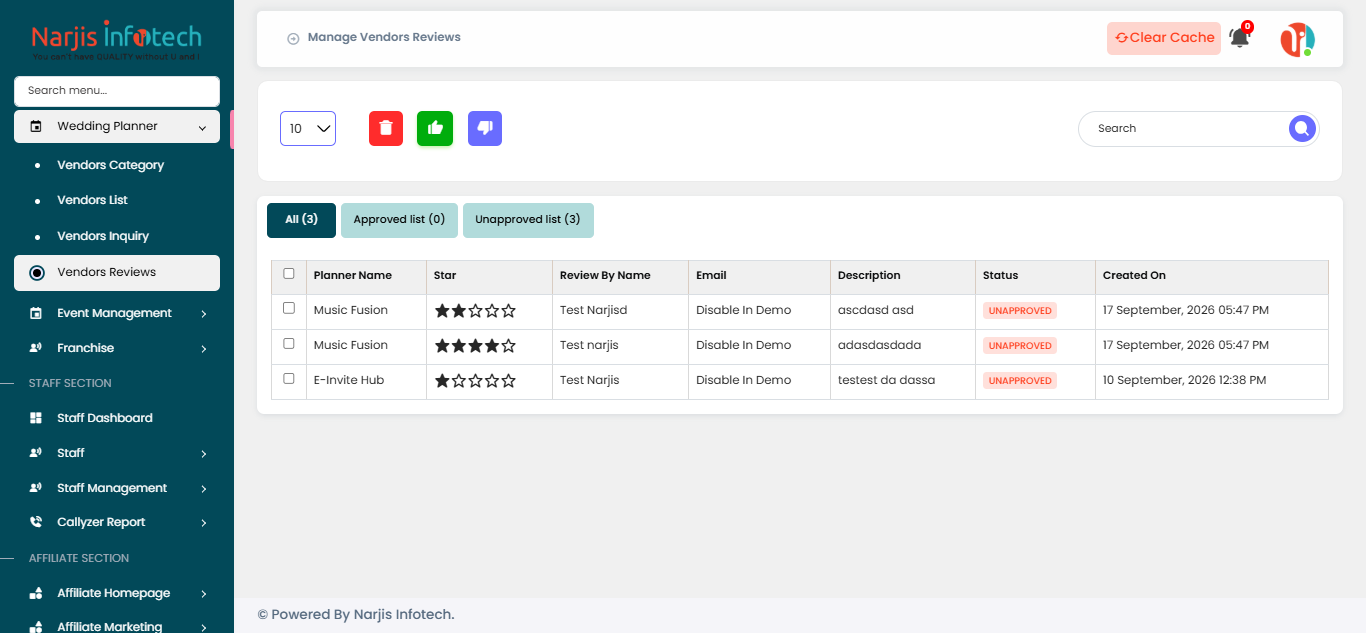Click the search magnifier icon button
The width and height of the screenshot is (1366, 633).
pyautogui.click(x=1301, y=128)
